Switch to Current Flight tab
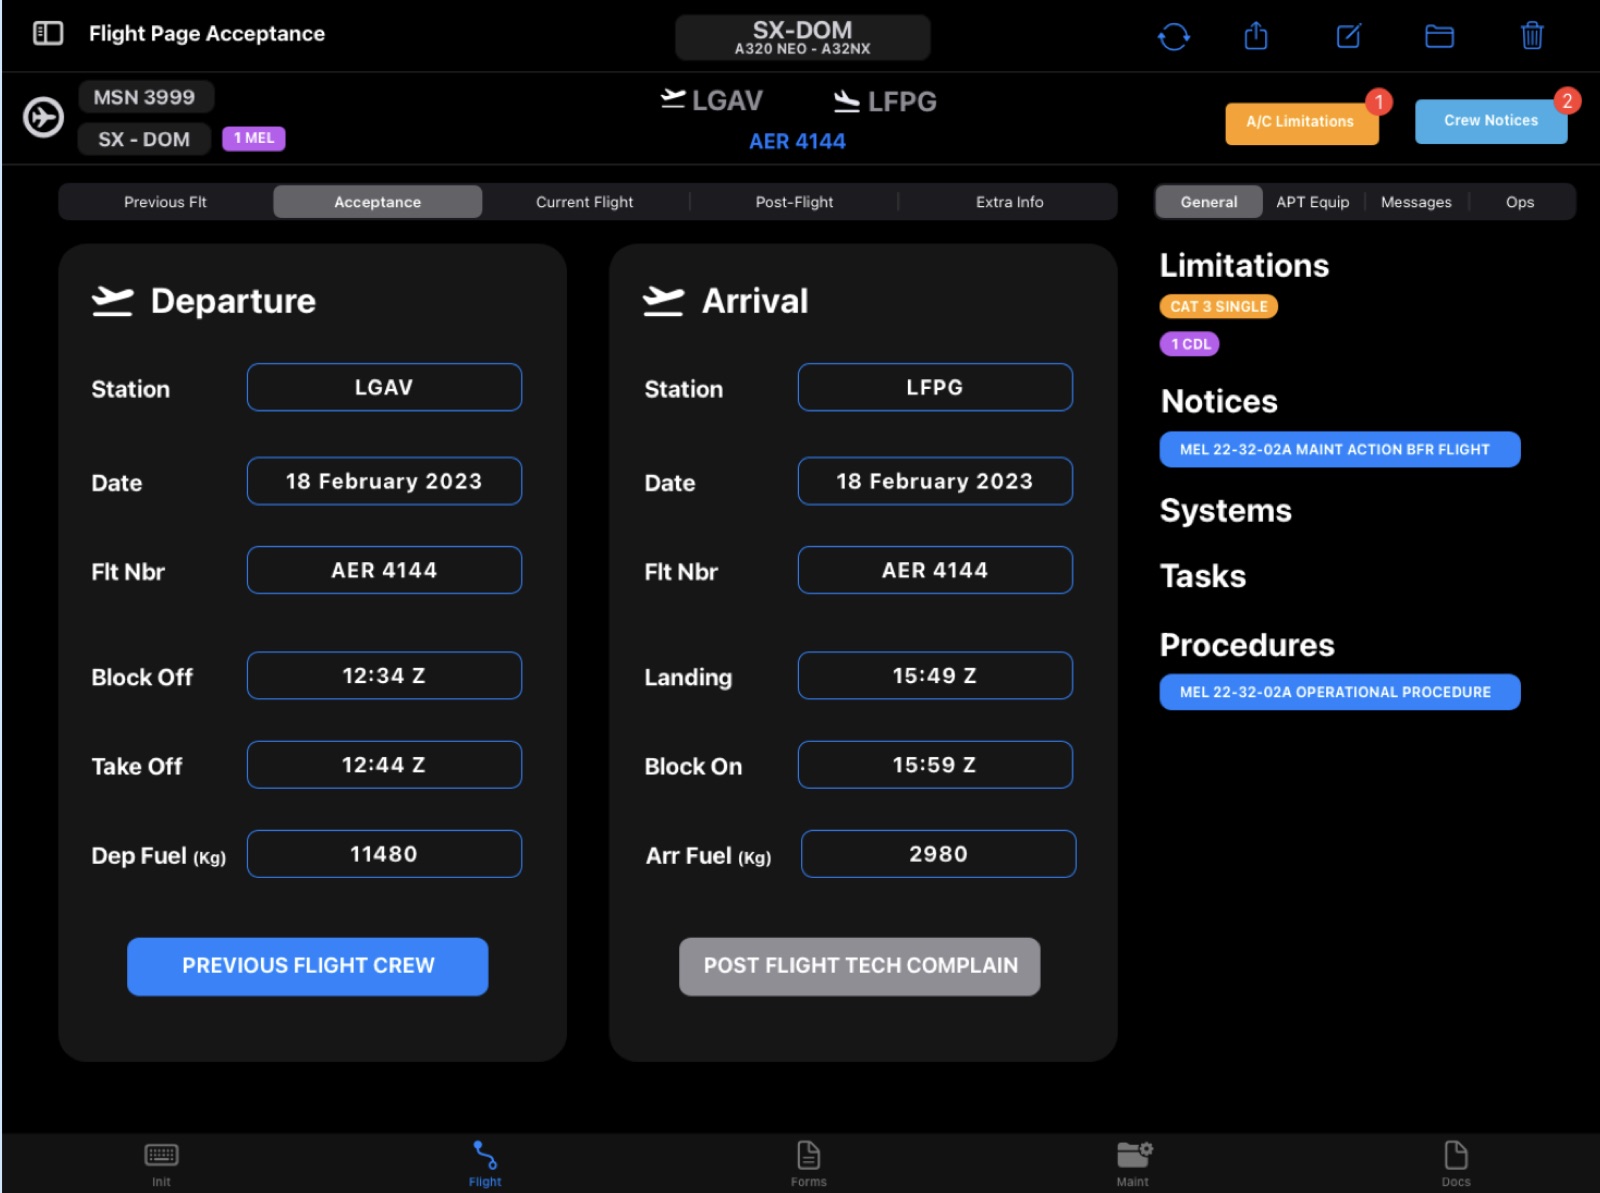1600x1193 pixels. 585,202
